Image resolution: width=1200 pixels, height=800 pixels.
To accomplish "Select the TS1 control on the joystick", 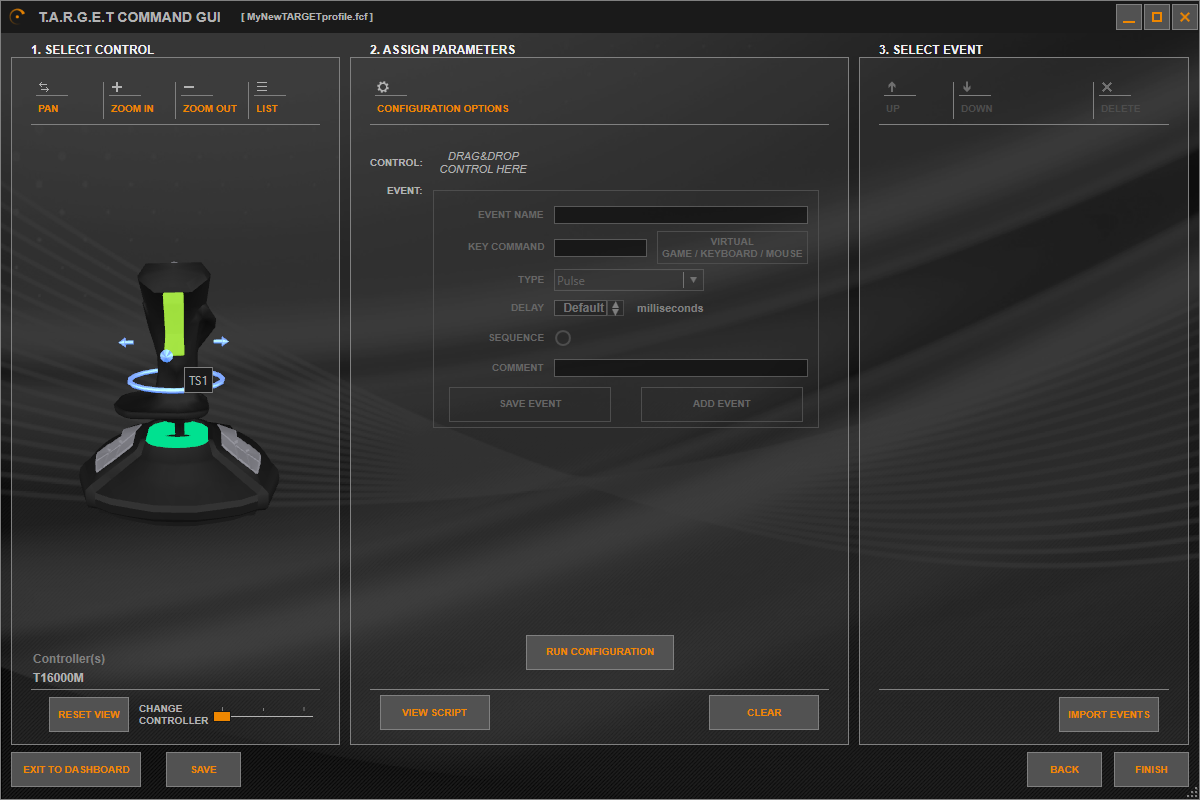I will tap(198, 380).
